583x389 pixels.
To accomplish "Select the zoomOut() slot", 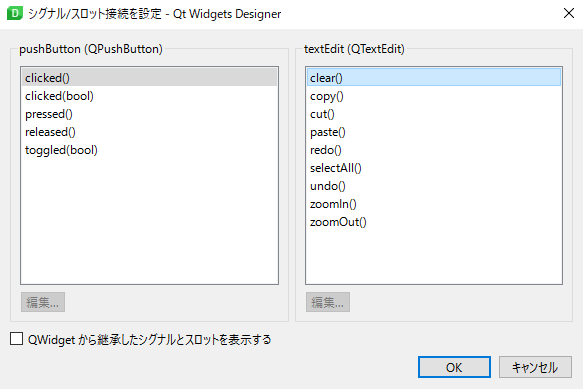I will tap(434, 222).
